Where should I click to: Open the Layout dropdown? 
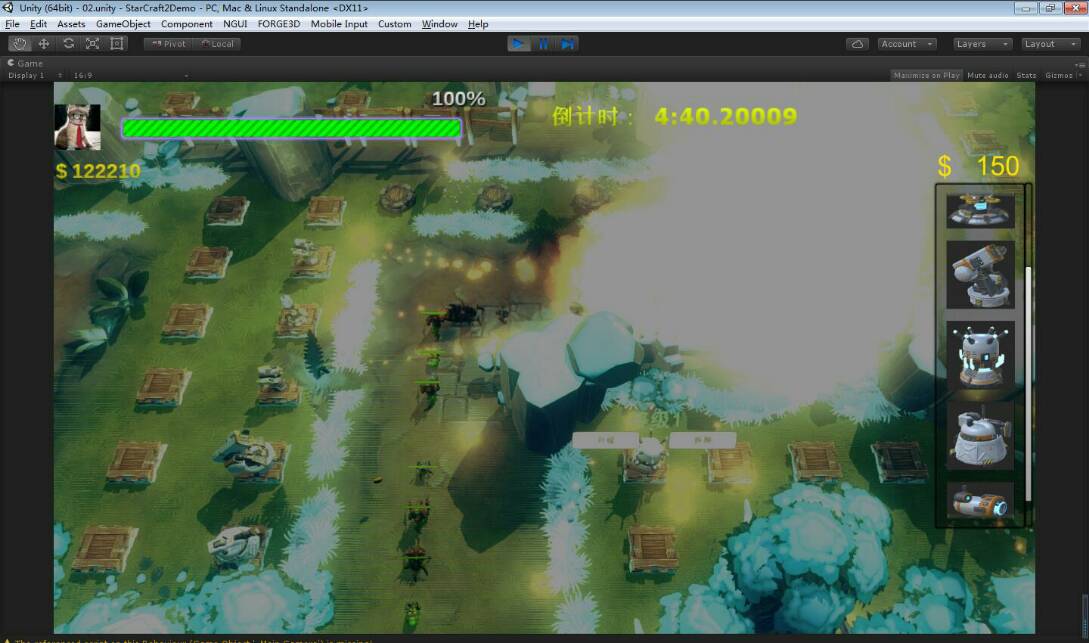point(1050,44)
